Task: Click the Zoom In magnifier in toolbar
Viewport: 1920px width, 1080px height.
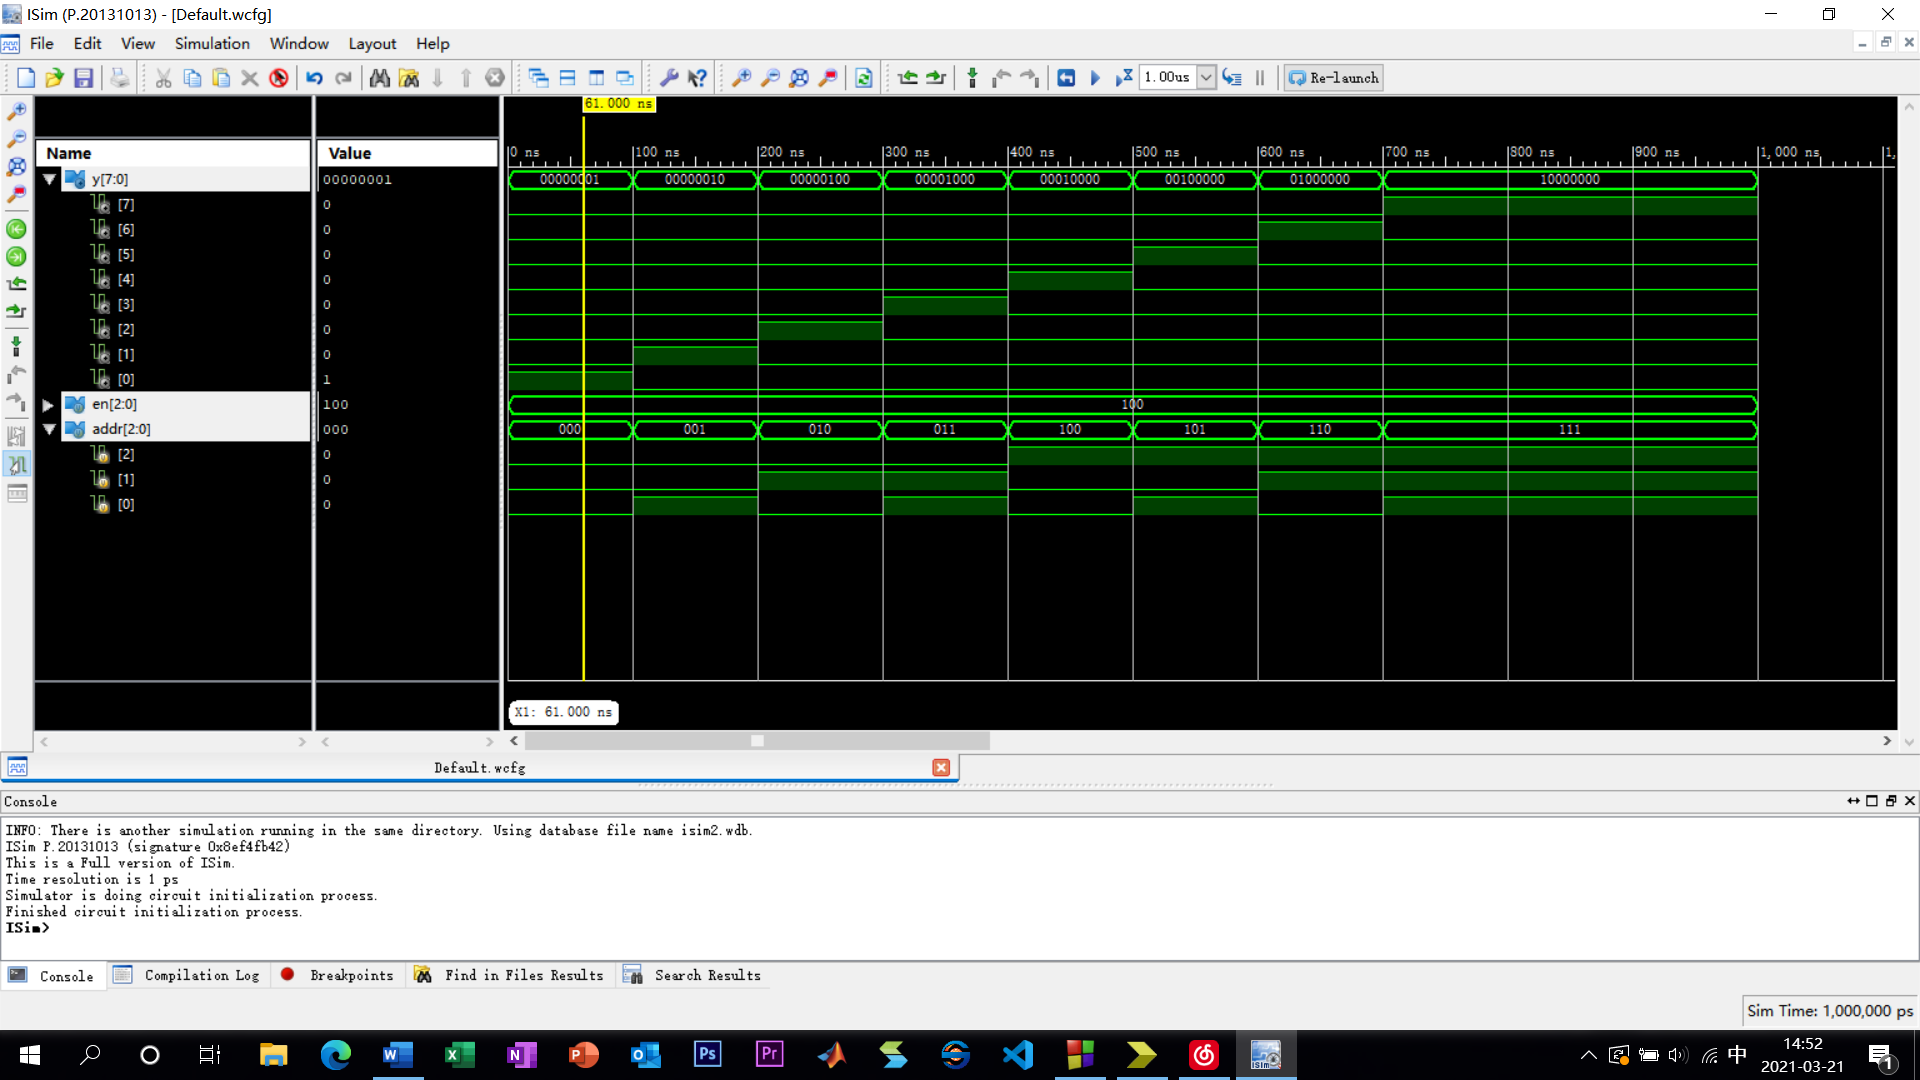Action: click(x=741, y=78)
